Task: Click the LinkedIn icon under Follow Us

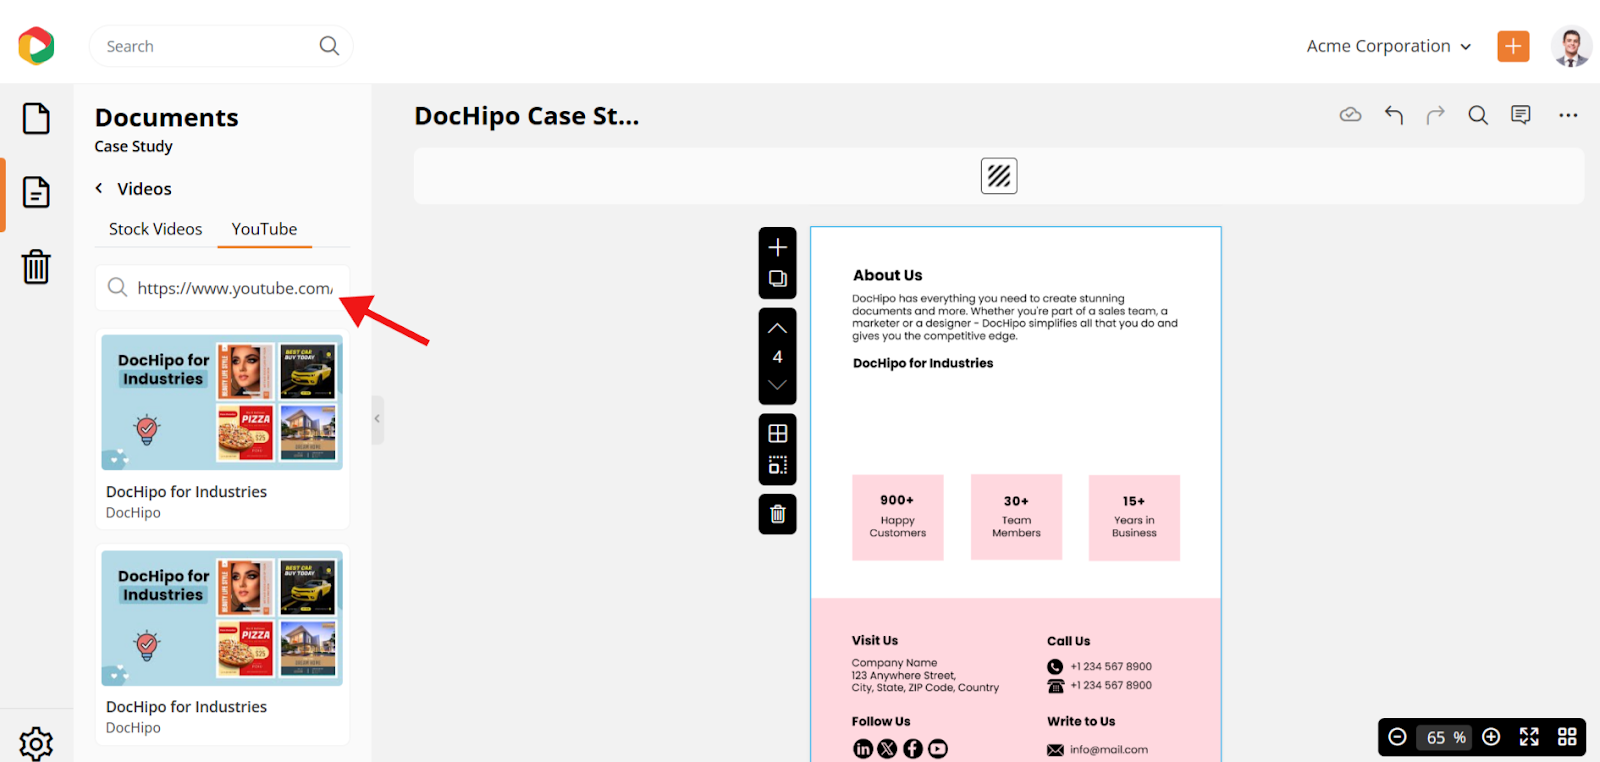Action: pos(863,749)
